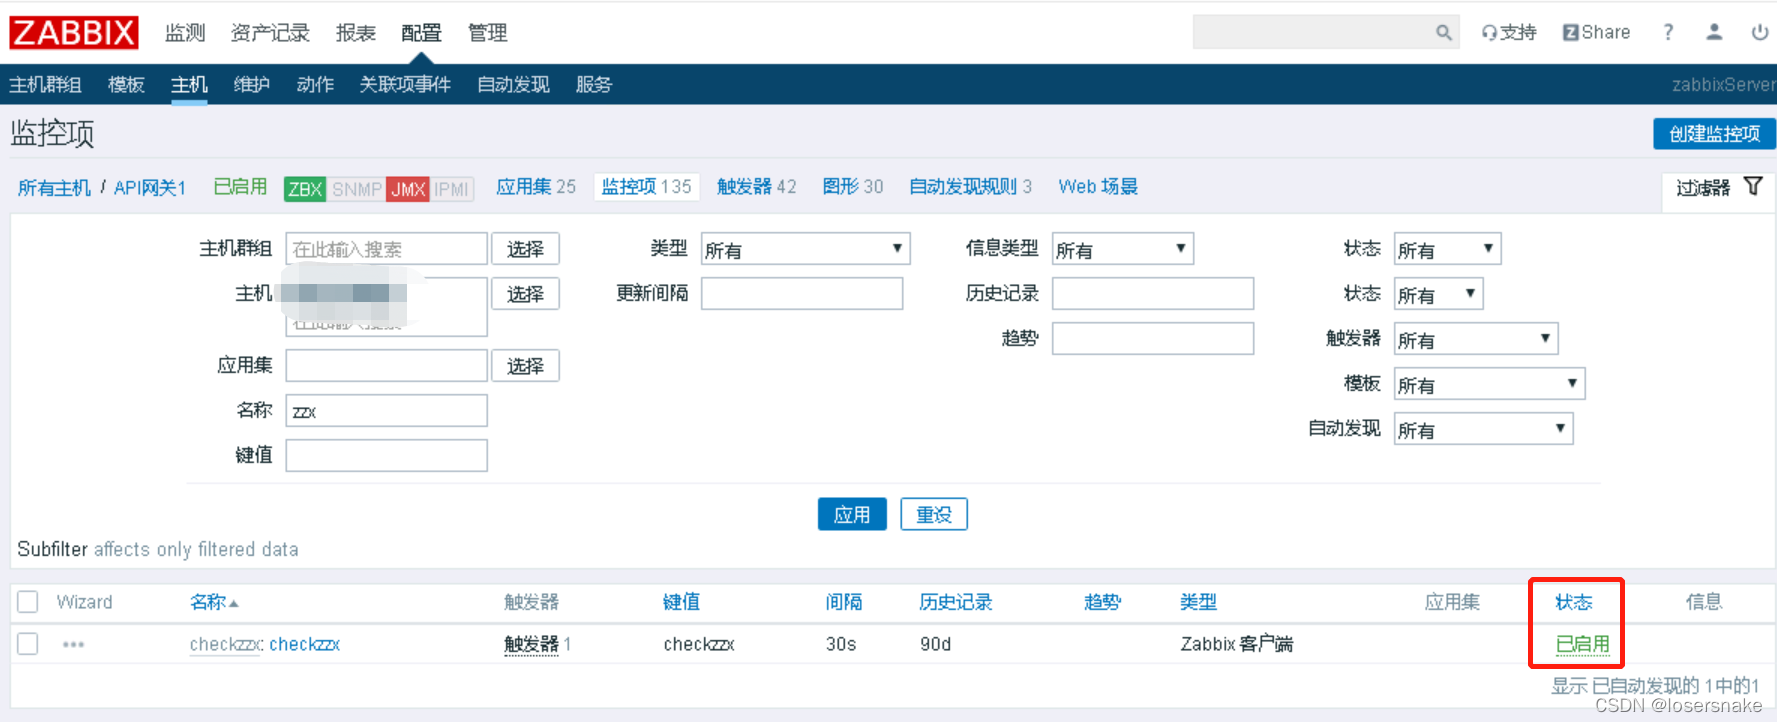Toggle the filter funnel icon
This screenshot has height=722, width=1777.
(1753, 186)
